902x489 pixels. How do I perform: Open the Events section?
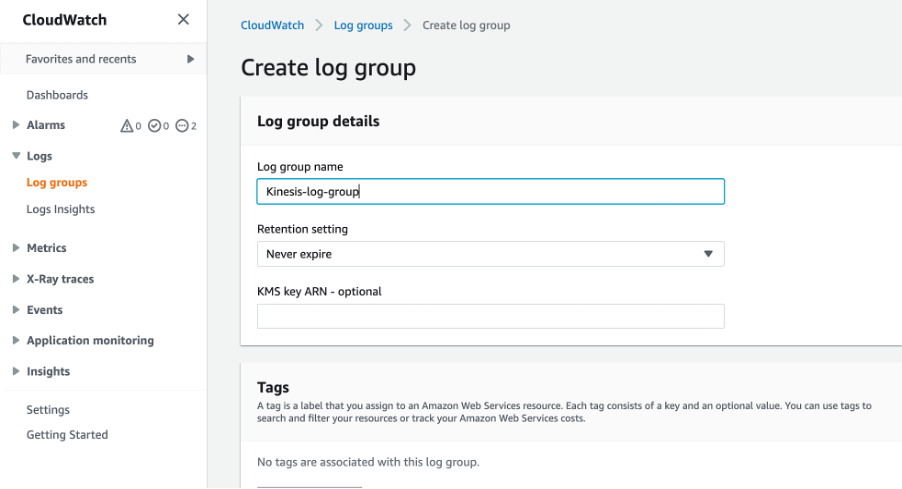coord(44,310)
